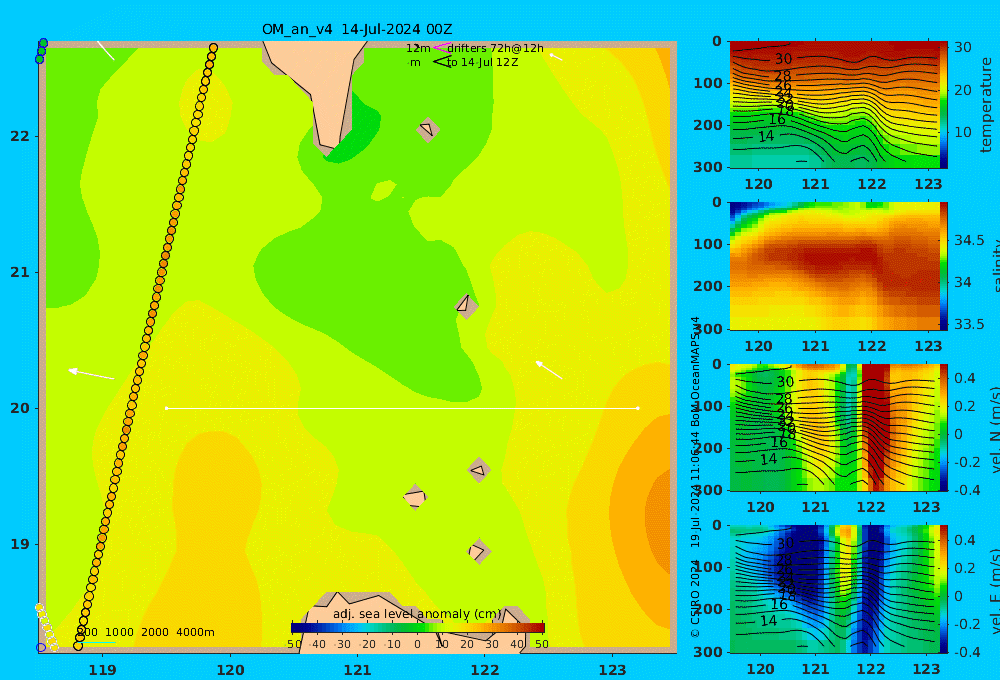The width and height of the screenshot is (1000, 680).
Task: Click the map title 'OM_an_v4 14-Jul-2024 00Z'
Action: tap(357, 29)
